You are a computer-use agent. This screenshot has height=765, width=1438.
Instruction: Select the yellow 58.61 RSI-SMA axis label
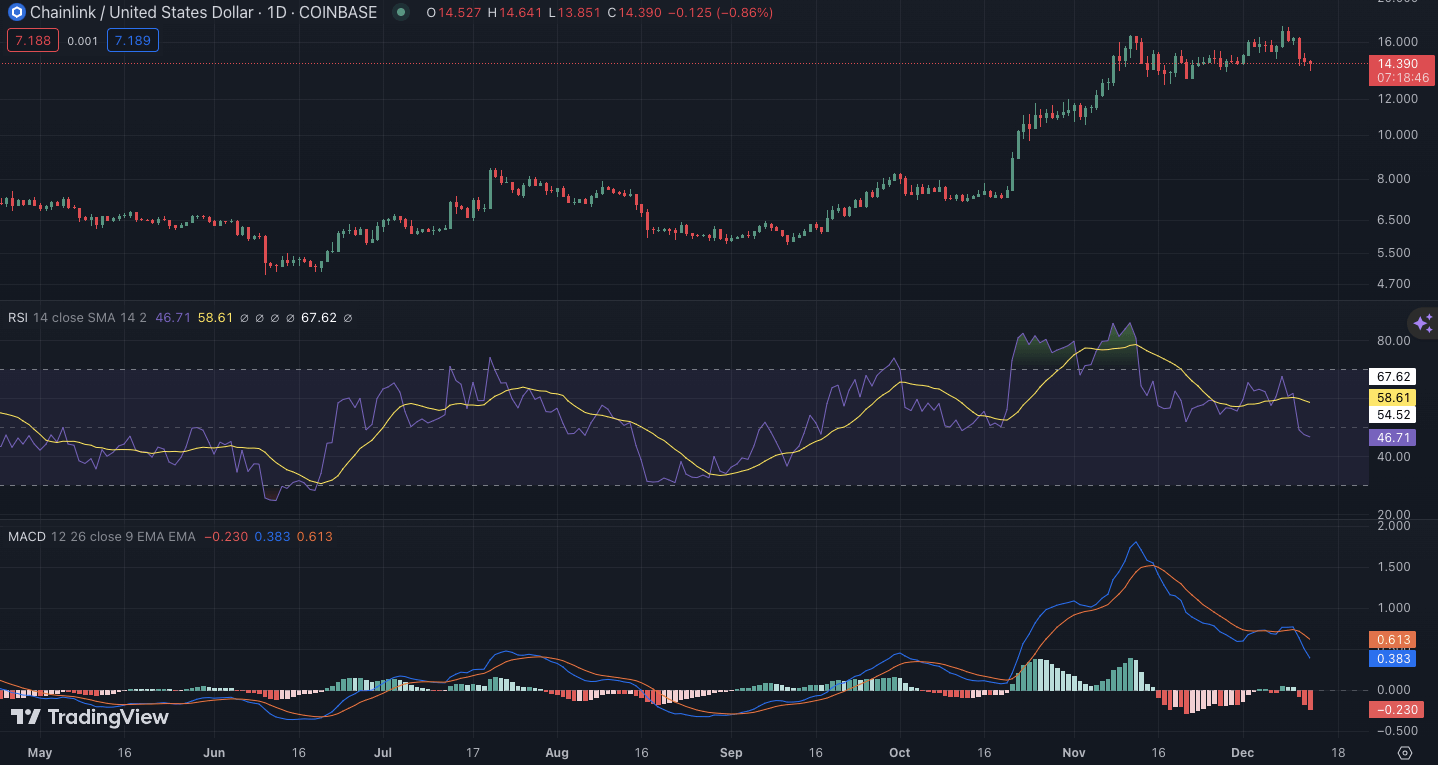1393,397
